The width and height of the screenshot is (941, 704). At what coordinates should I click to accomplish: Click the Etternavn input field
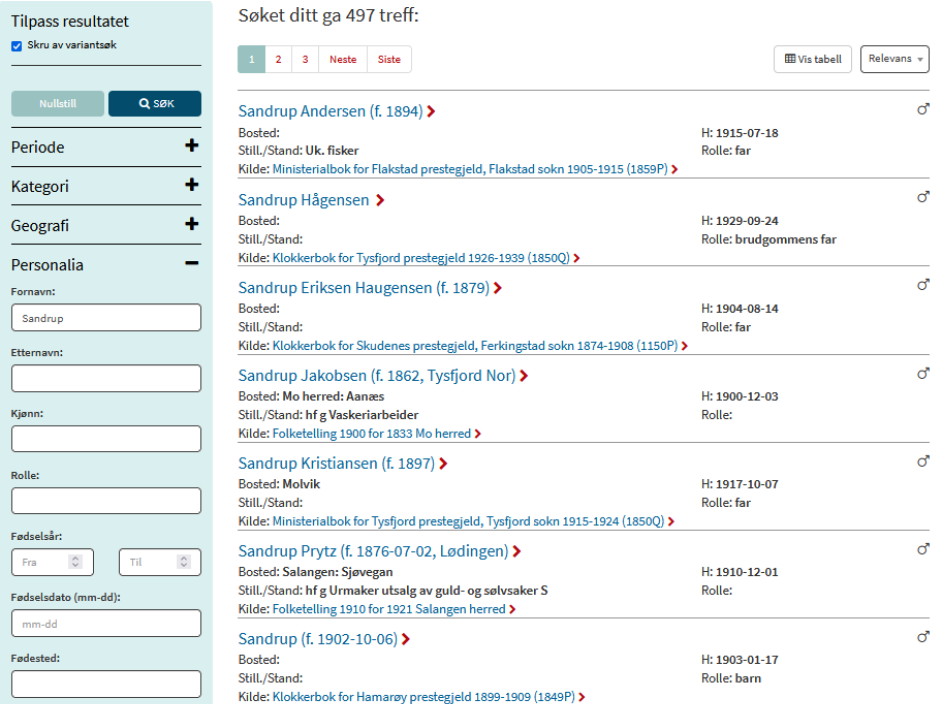[106, 378]
